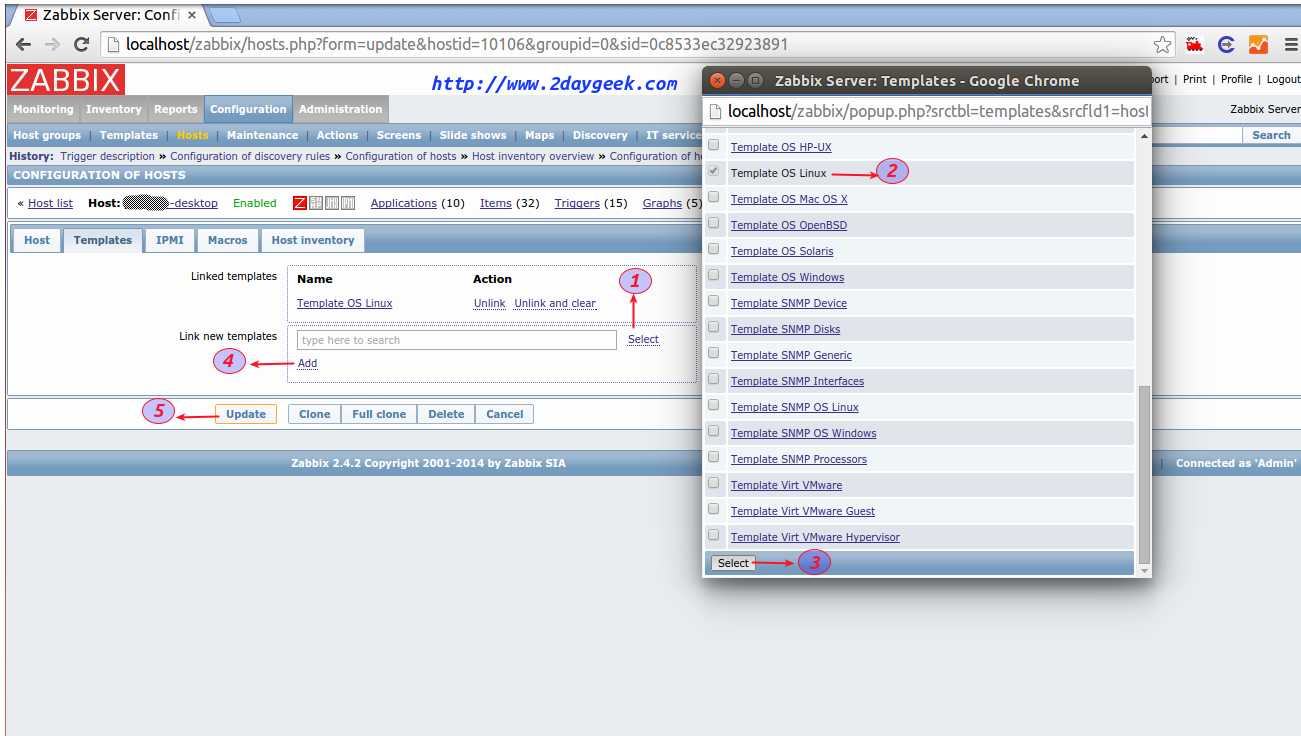Tick the Template OS Mac OS X checkbox
Screen dimensions: 1301x736
[x=714, y=198]
